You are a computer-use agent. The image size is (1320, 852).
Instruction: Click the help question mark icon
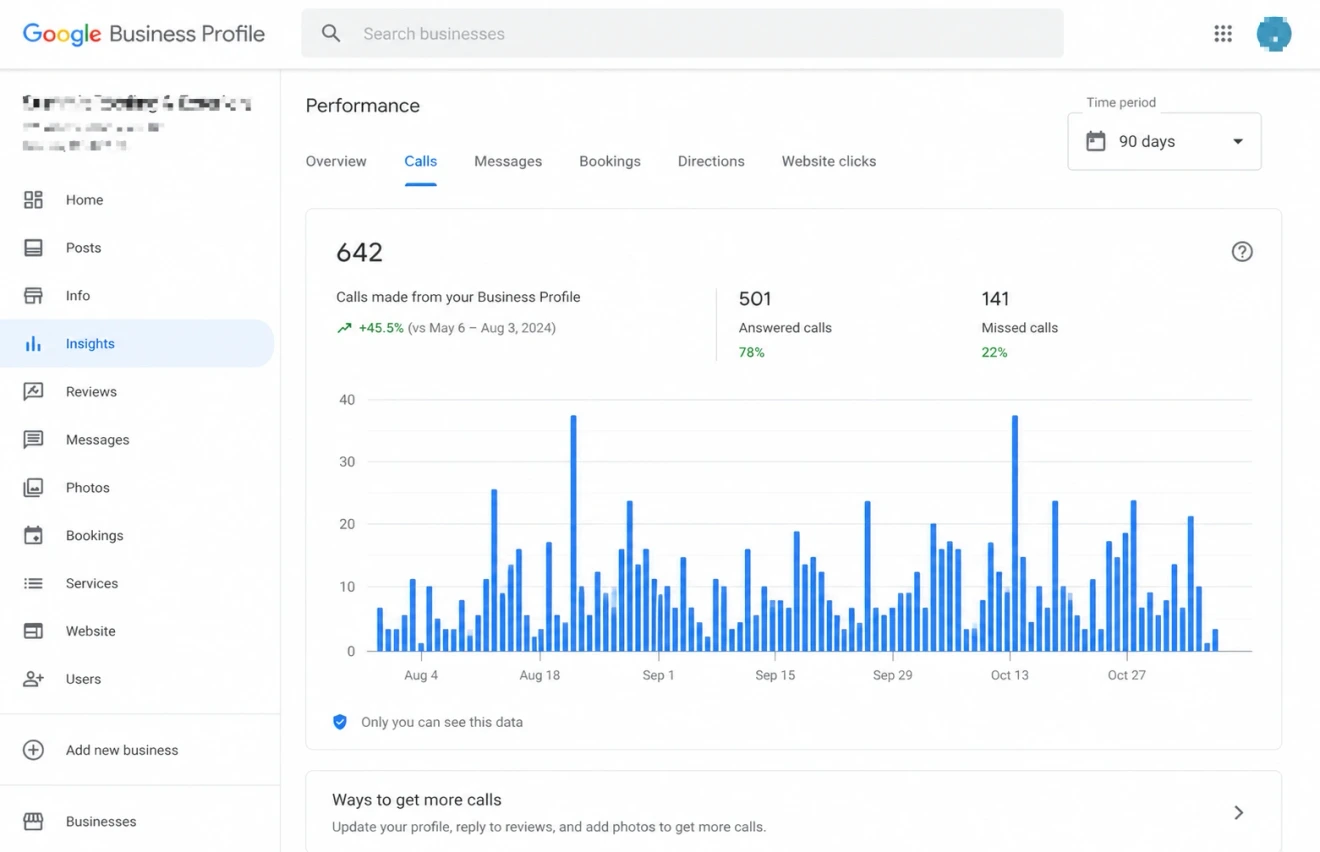(x=1241, y=252)
